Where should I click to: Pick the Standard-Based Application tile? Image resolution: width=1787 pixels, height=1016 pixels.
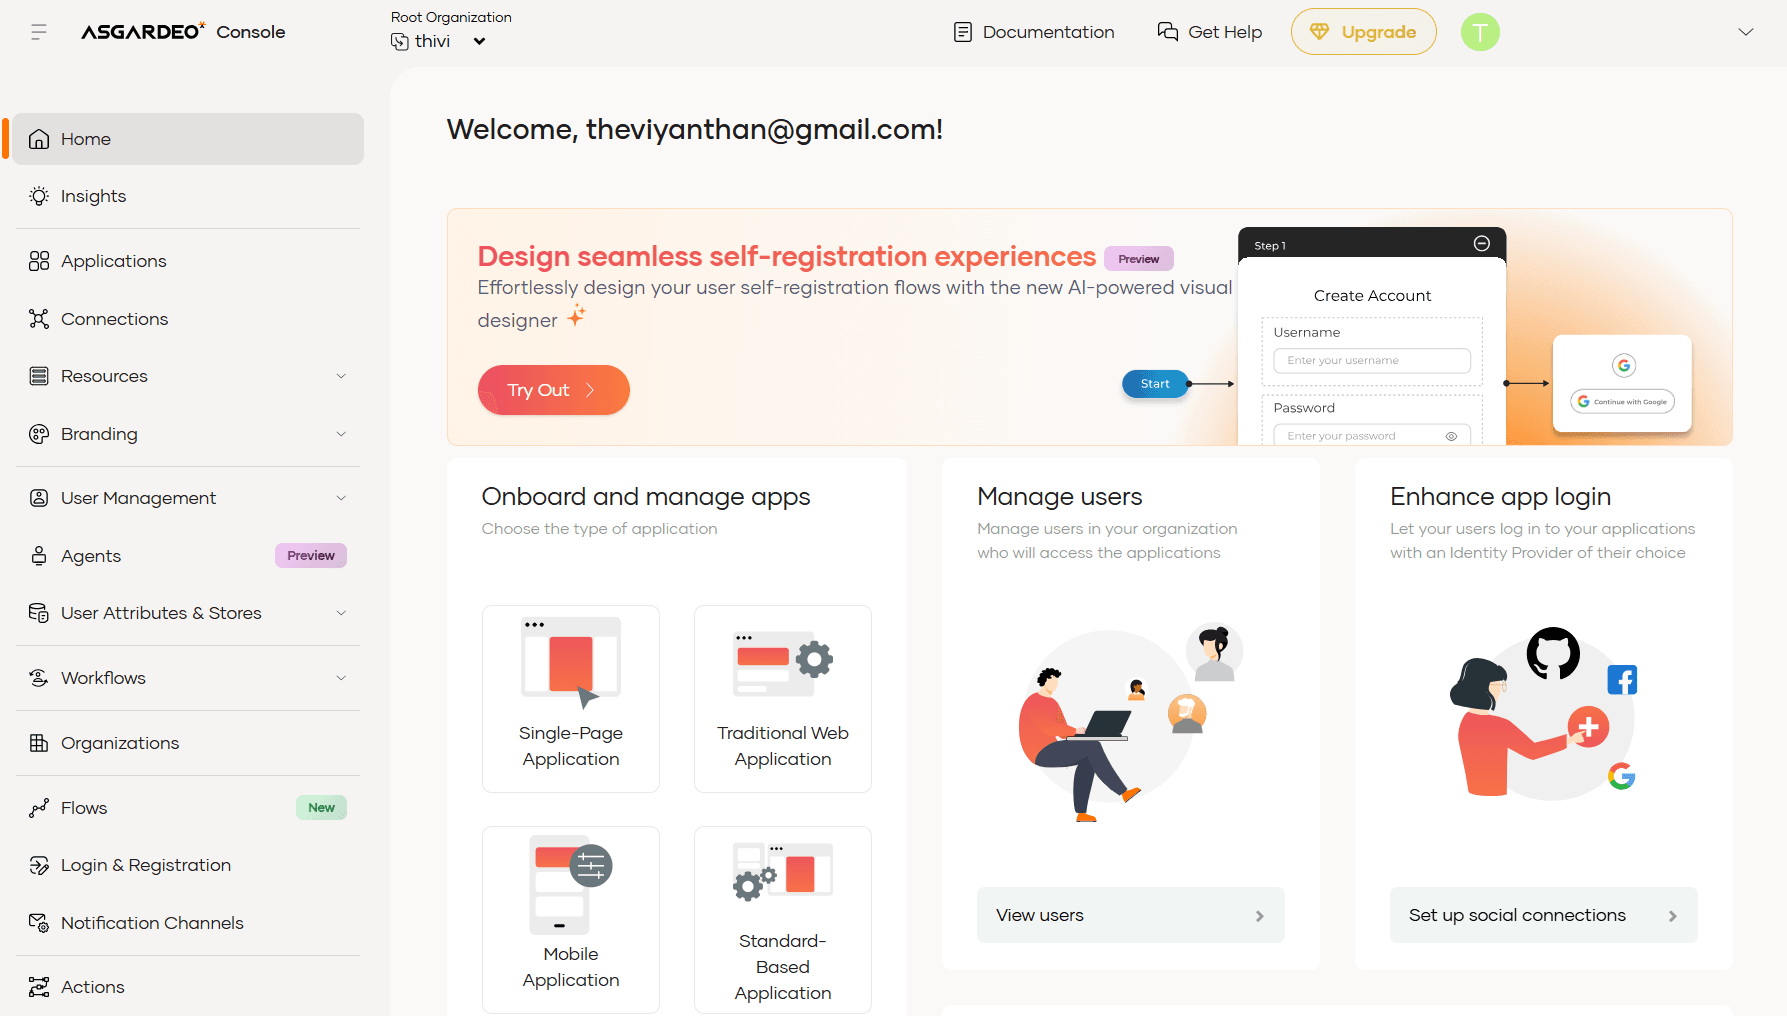[782, 919]
